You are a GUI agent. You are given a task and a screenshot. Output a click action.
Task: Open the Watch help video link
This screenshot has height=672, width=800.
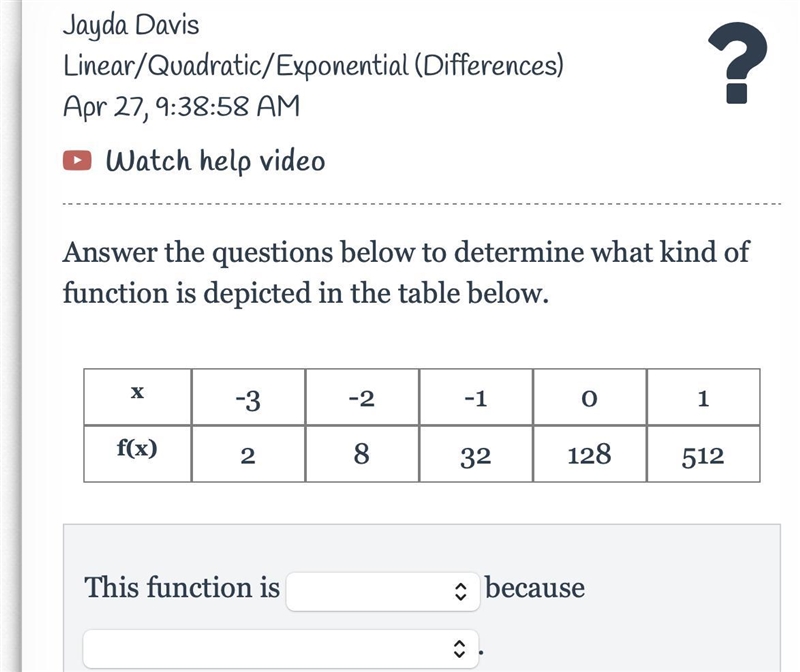click(215, 161)
